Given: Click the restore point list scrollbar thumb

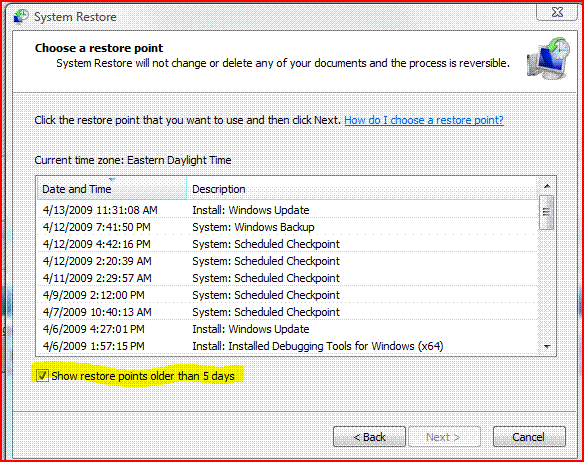Looking at the screenshot, I should click(546, 212).
